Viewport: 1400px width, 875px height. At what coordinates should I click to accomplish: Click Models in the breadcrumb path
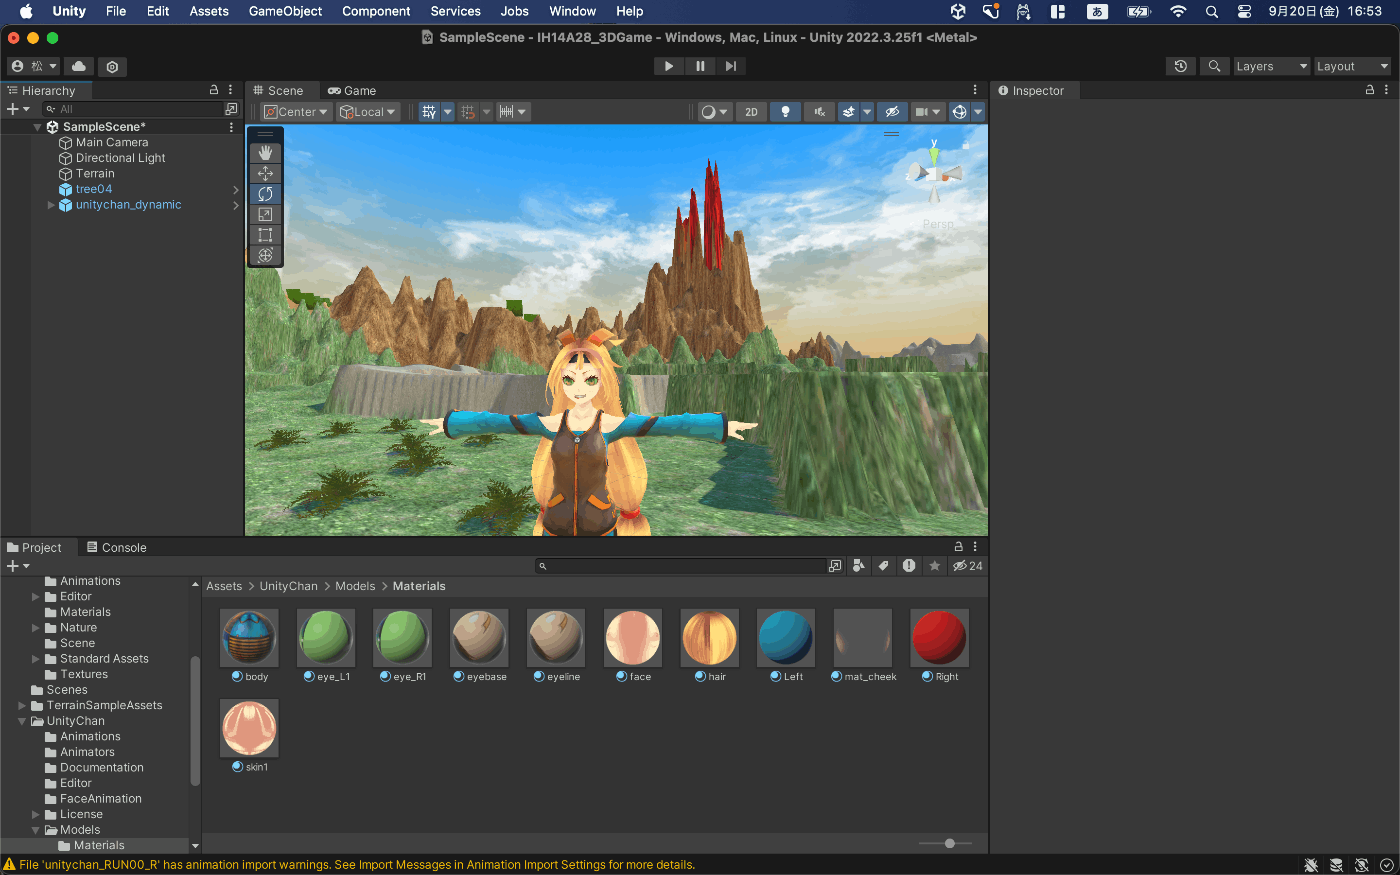coord(355,586)
